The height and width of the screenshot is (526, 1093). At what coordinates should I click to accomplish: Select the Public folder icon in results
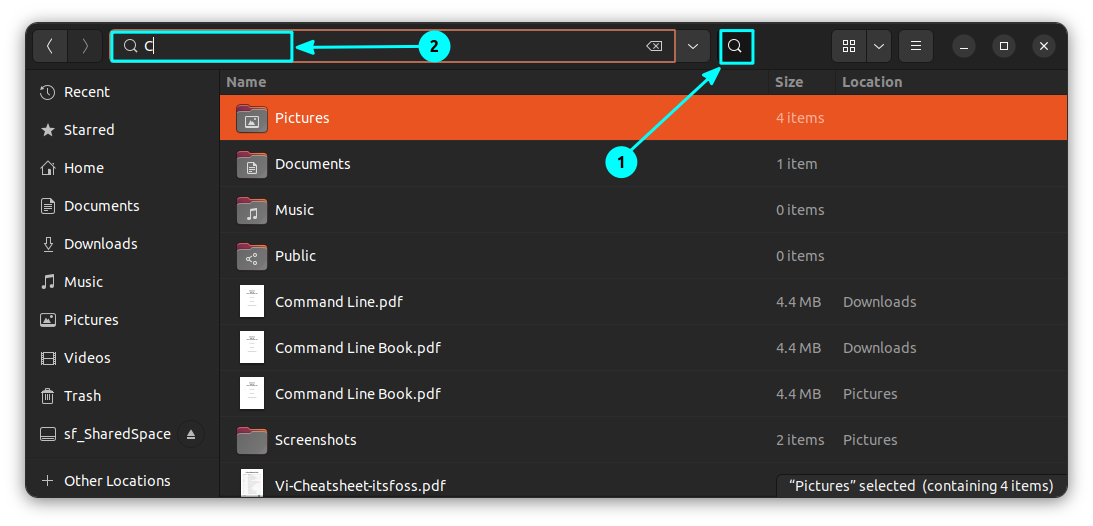(252, 256)
